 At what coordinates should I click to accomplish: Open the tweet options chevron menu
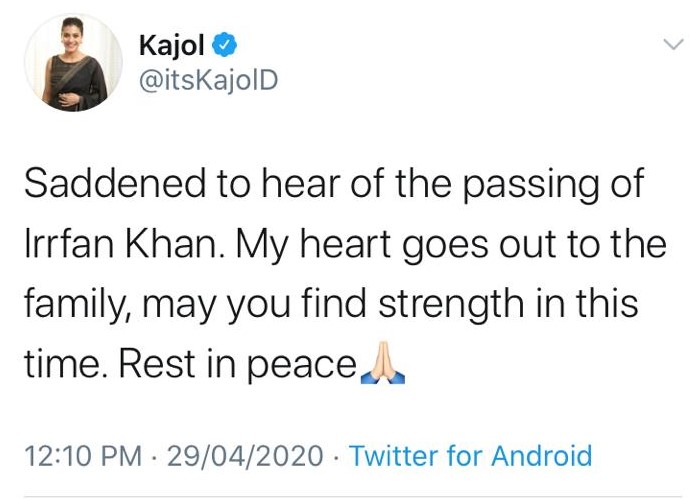tap(673, 44)
